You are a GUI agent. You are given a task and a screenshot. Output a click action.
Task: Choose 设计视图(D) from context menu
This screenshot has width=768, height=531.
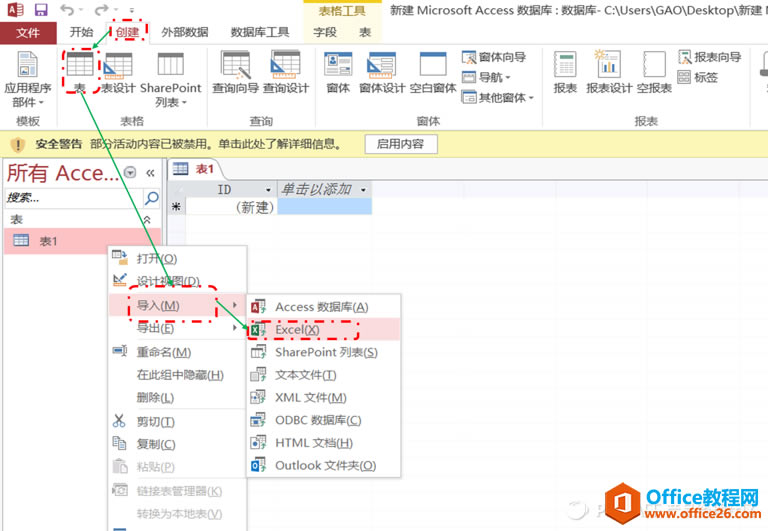(x=177, y=281)
